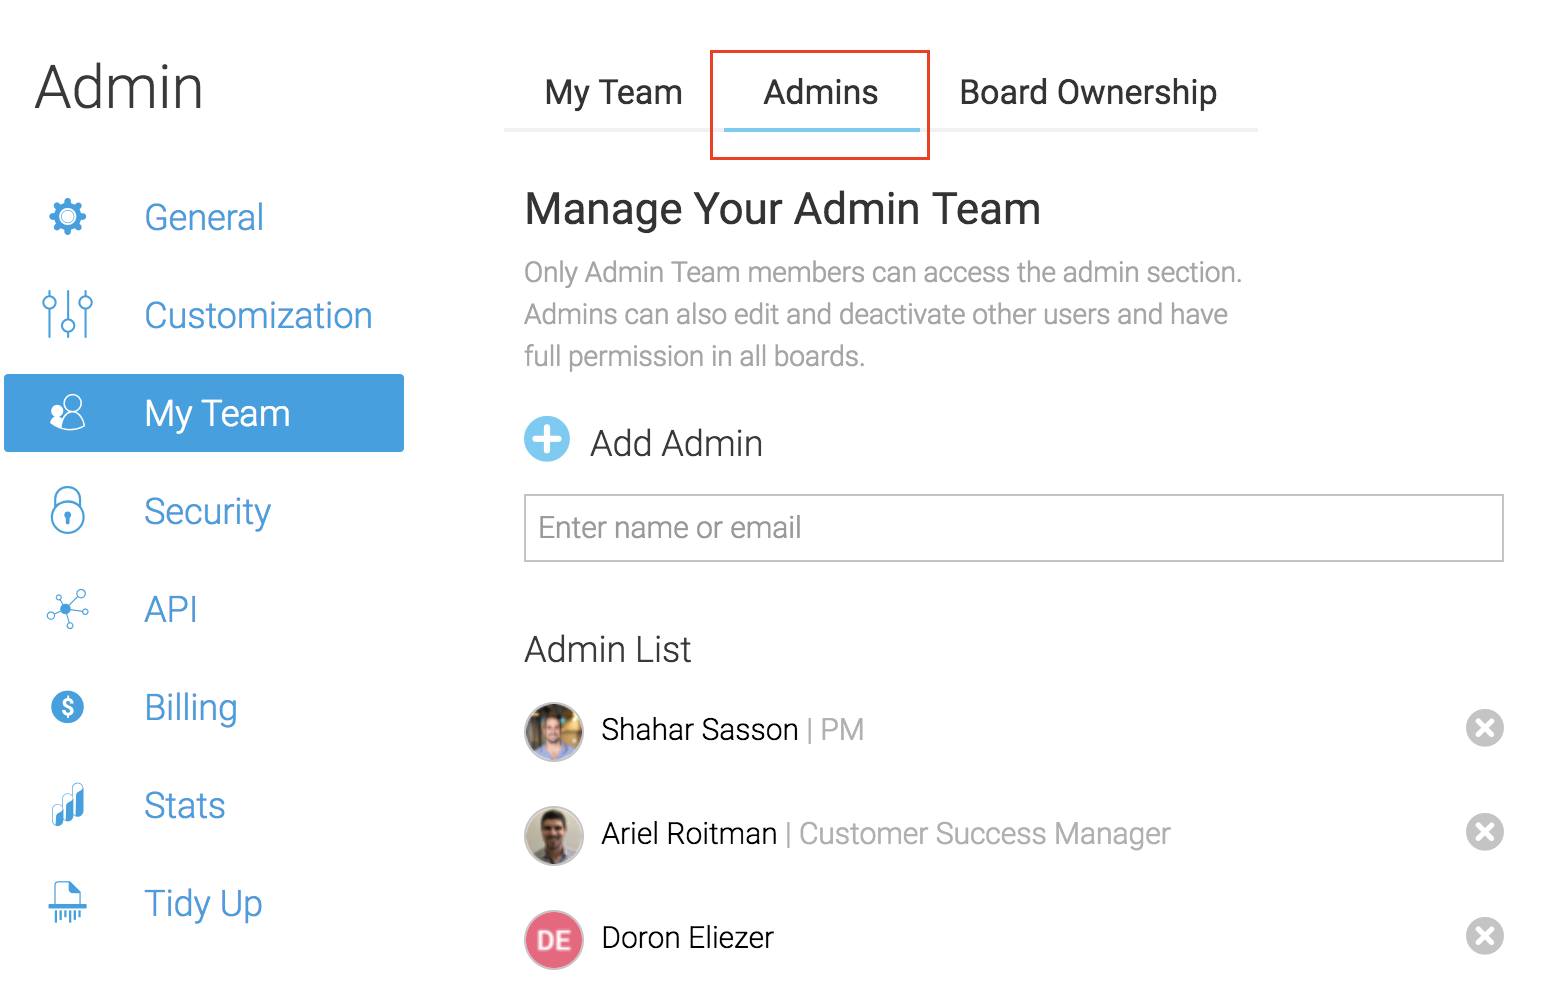Click the API network nodes icon
Image resolution: width=1550 pixels, height=992 pixels.
(68, 608)
